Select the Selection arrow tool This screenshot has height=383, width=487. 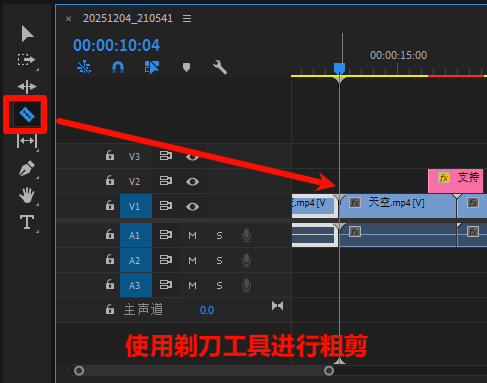(x=27, y=34)
